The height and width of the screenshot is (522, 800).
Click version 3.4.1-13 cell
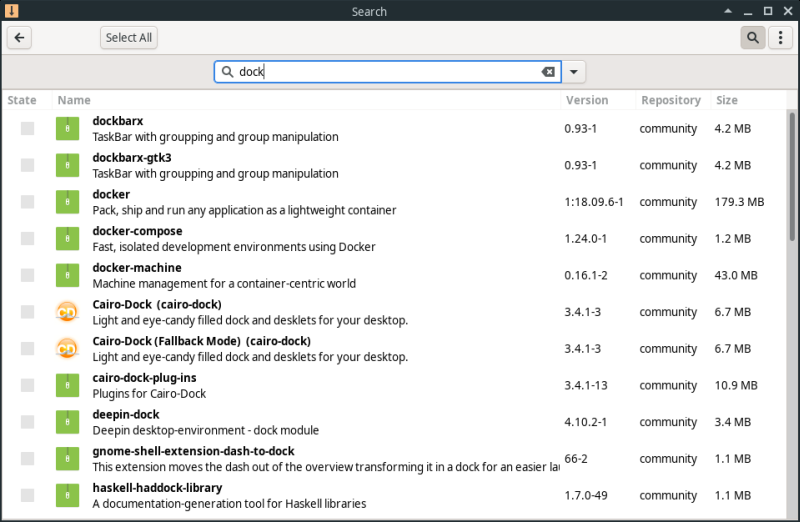coord(586,386)
